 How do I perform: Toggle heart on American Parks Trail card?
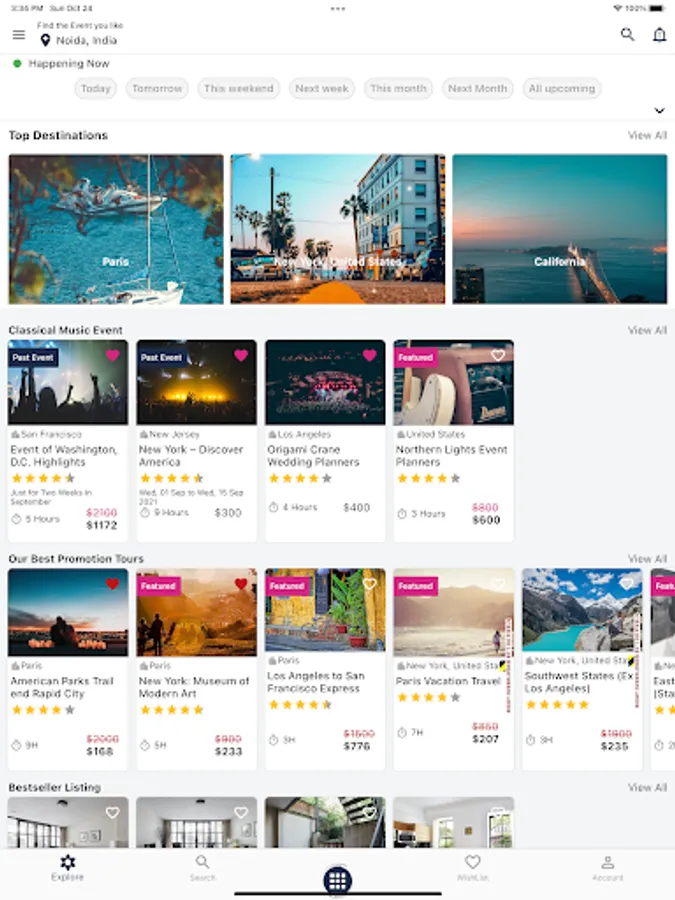[112, 584]
